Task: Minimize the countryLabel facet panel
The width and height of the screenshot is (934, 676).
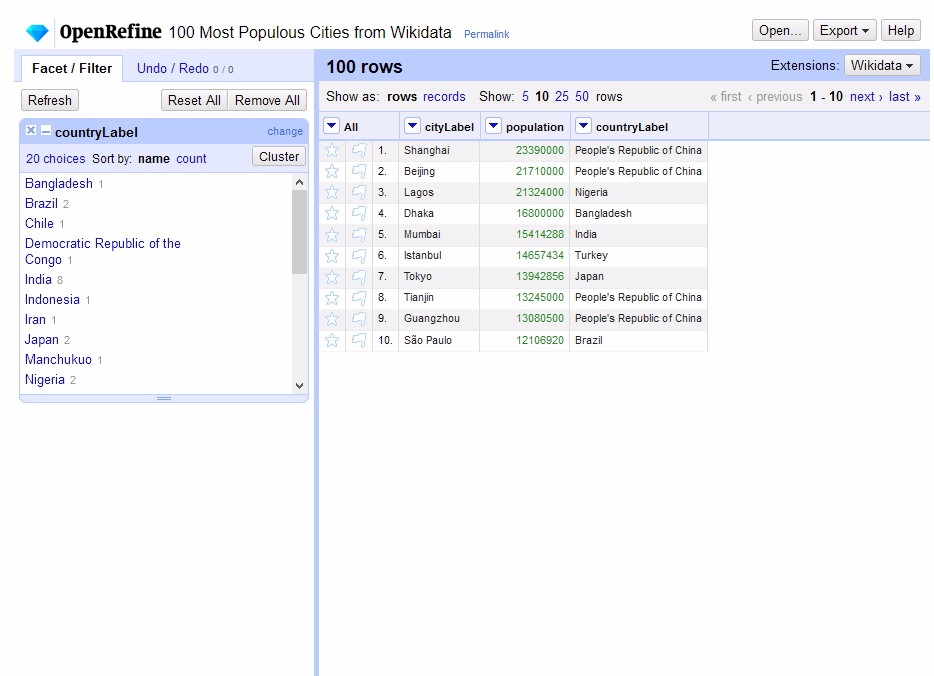Action: pos(46,130)
